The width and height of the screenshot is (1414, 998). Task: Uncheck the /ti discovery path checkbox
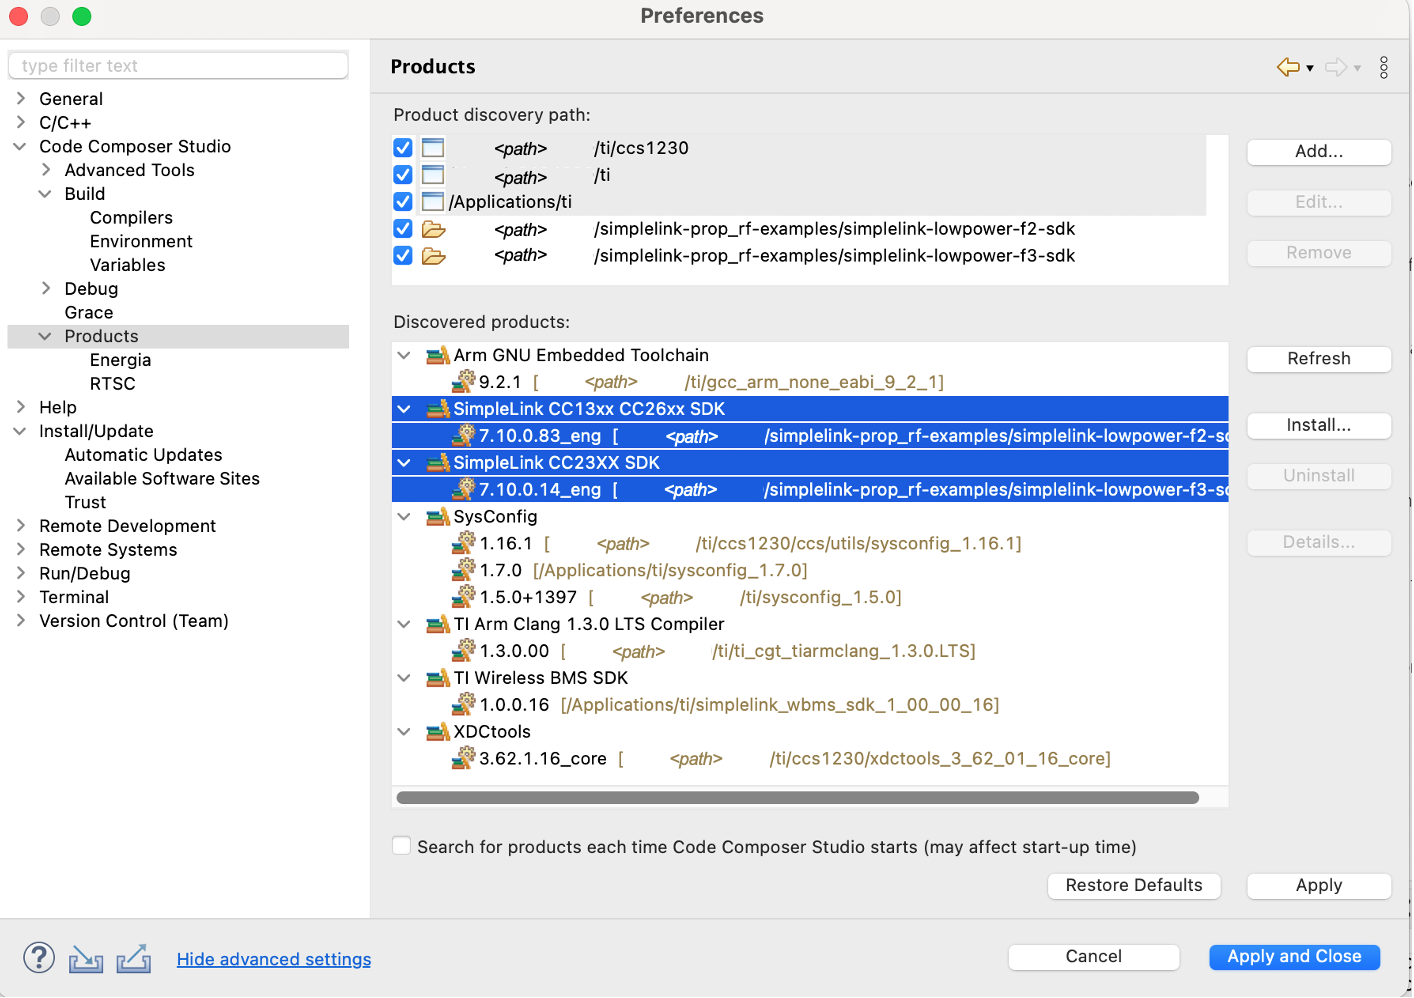(x=403, y=175)
